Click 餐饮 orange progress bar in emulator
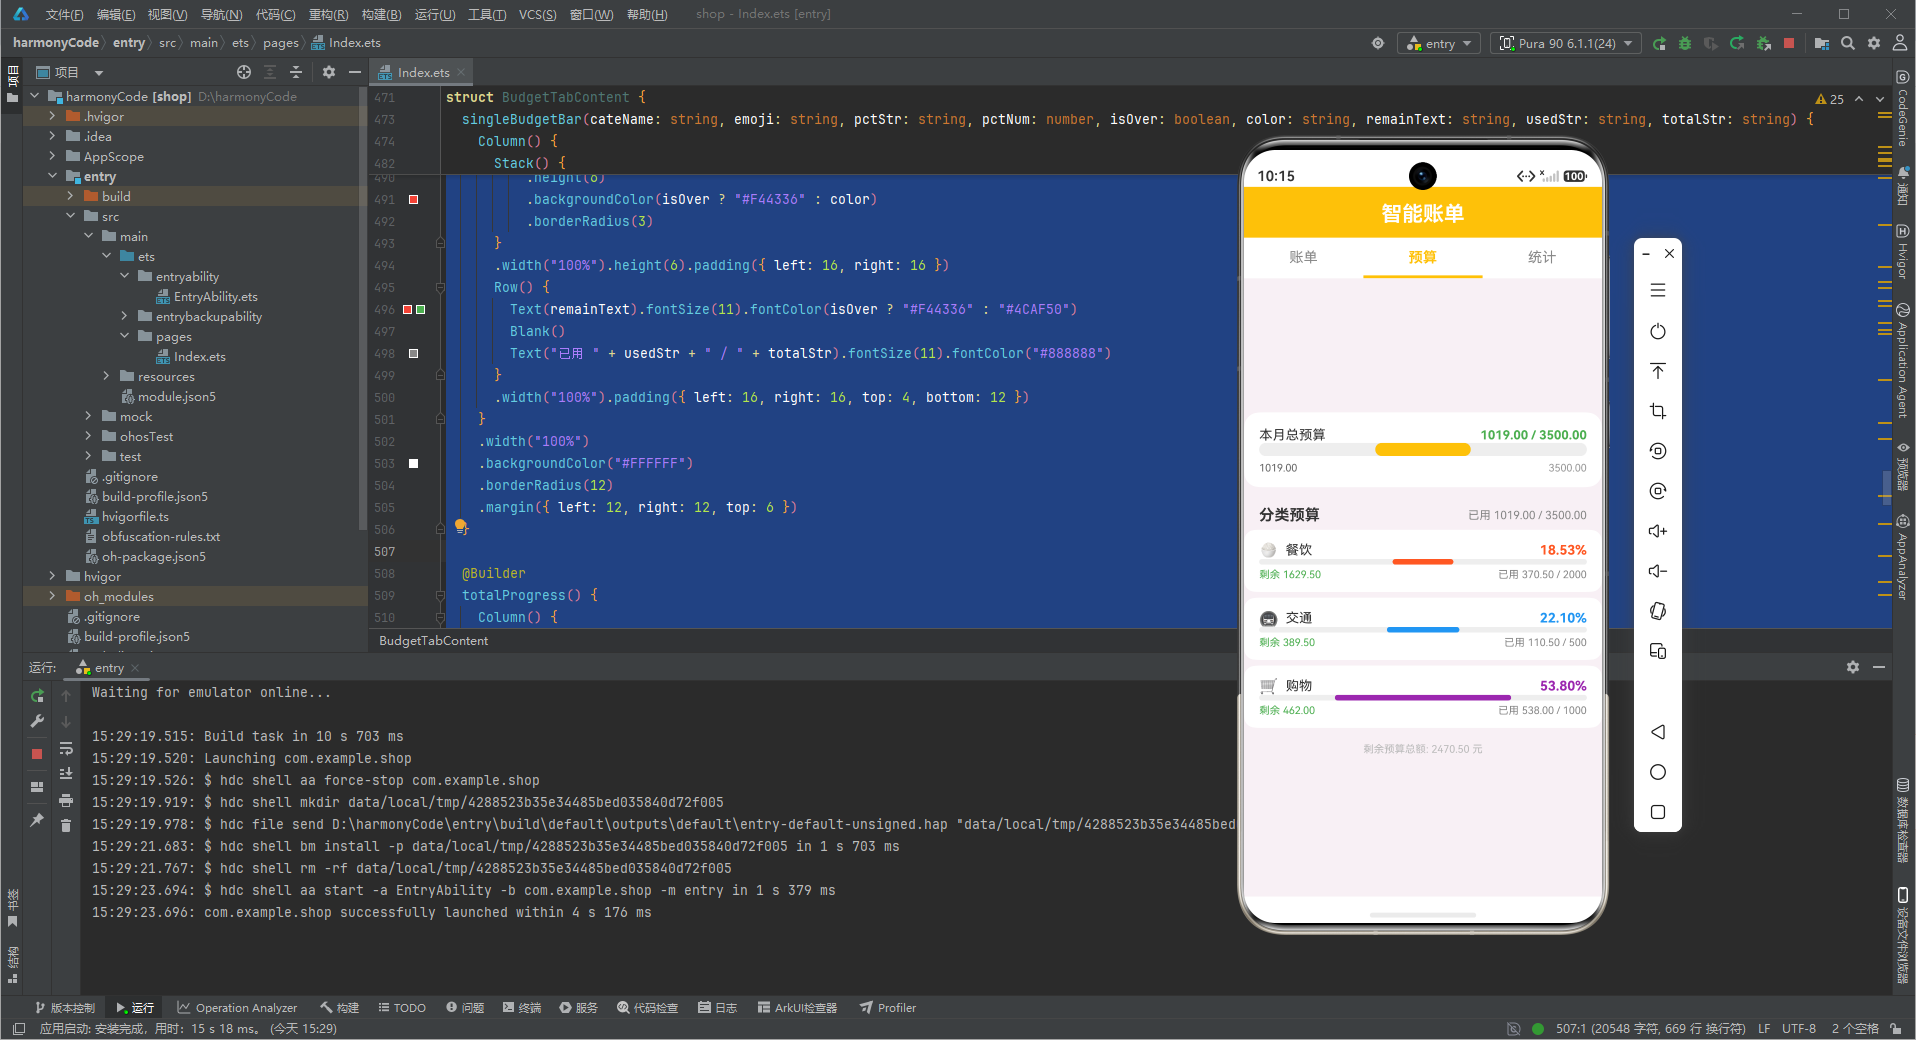Screen dimensions: 1916x1040 point(1423,562)
